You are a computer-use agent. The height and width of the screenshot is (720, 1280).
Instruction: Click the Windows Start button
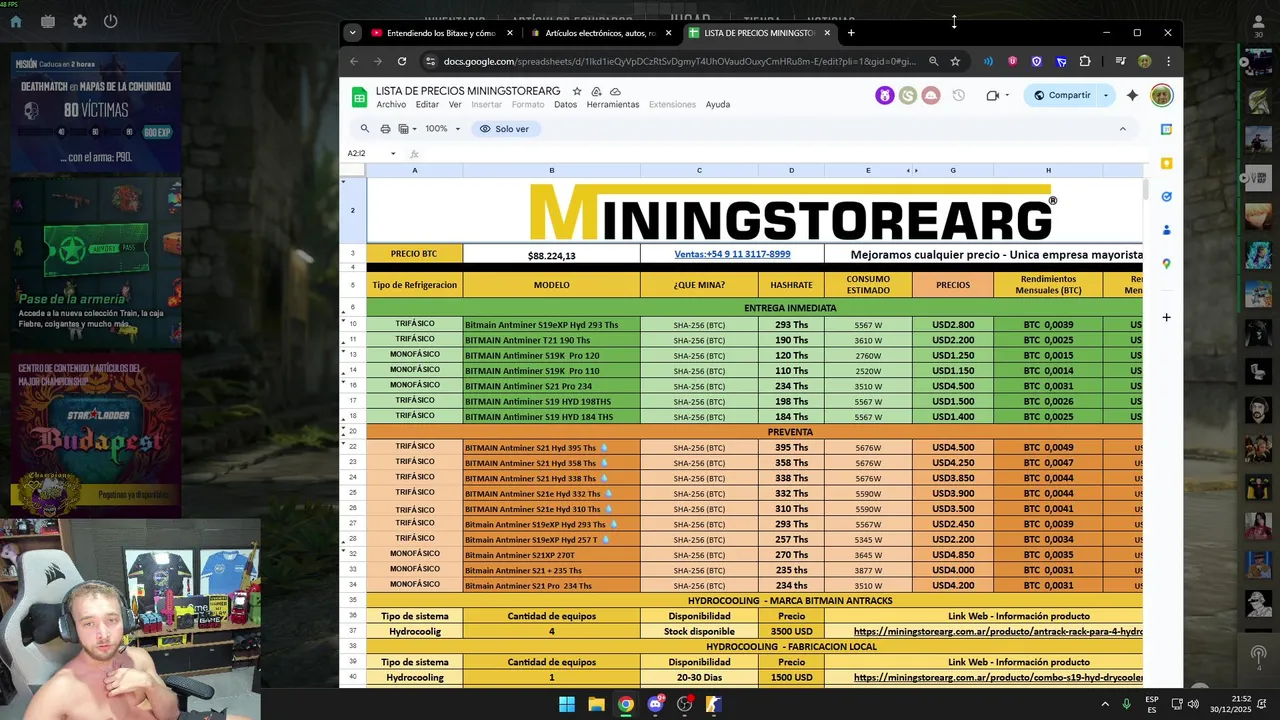[x=567, y=704]
